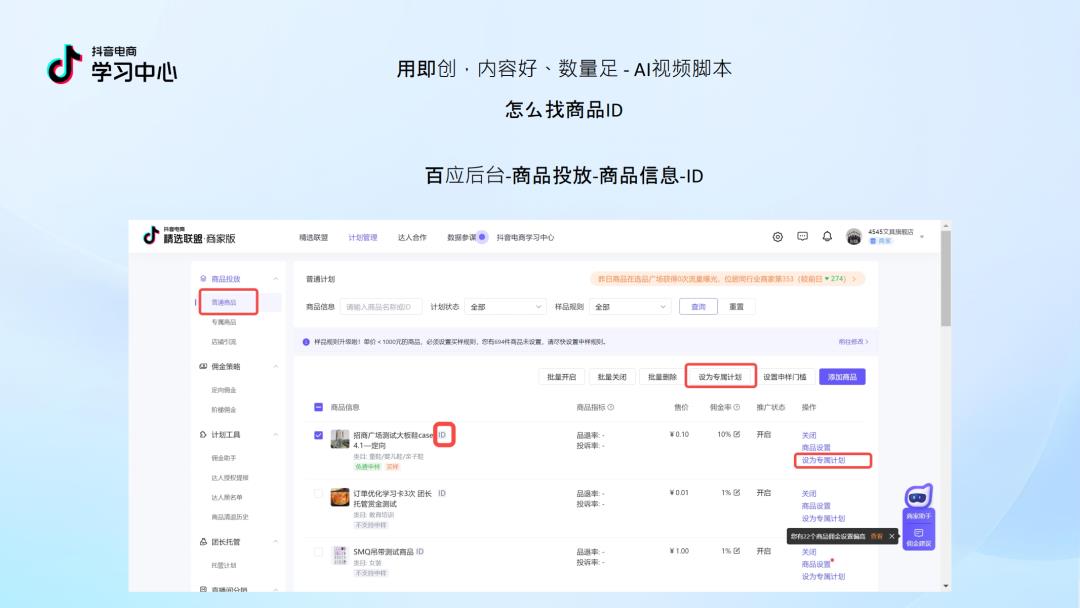Click the 佣金策略 sidebar icon

pyautogui.click(x=203, y=366)
